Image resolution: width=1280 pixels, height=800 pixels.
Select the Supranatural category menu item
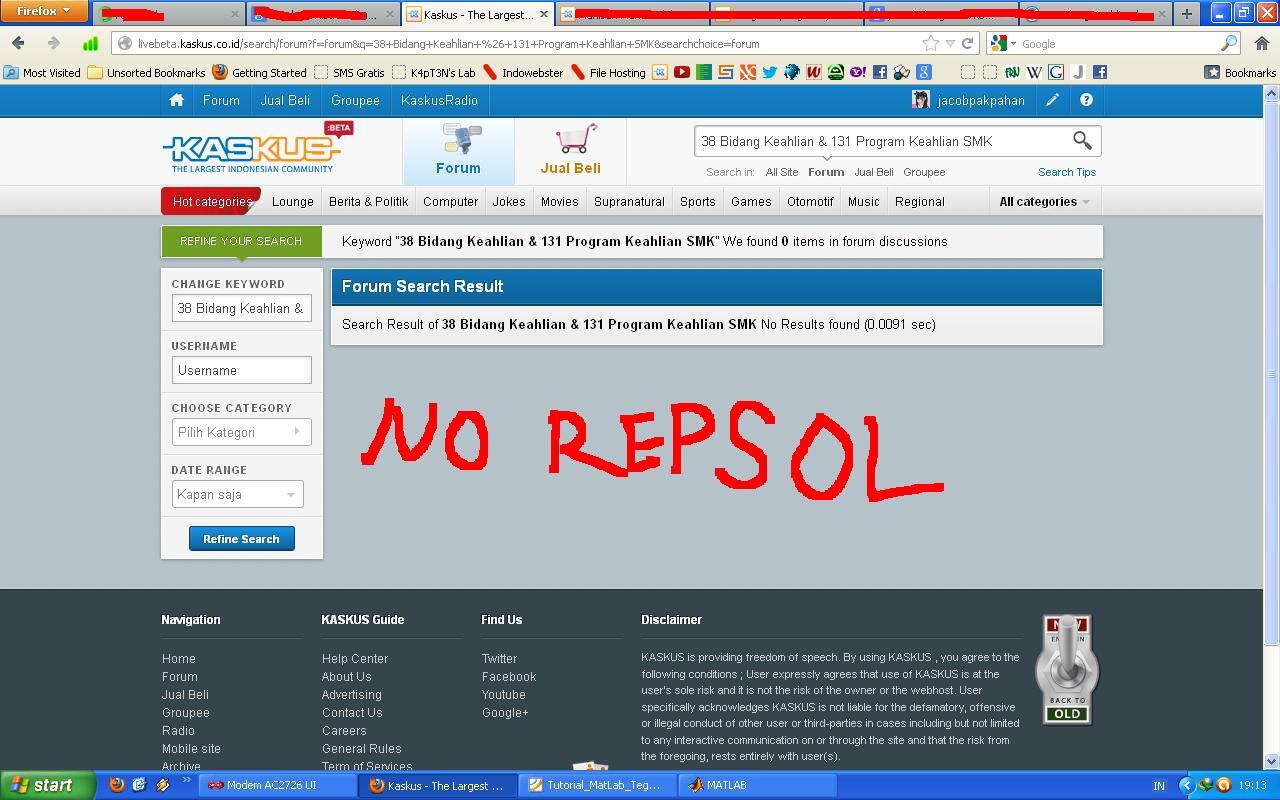tap(629, 201)
